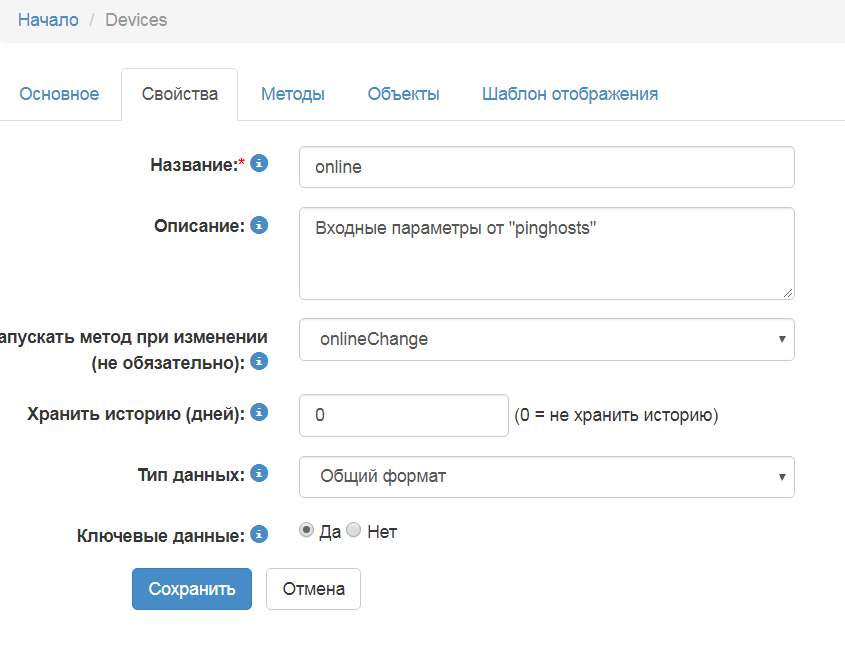Click the info icon beside Описание field

(x=259, y=225)
